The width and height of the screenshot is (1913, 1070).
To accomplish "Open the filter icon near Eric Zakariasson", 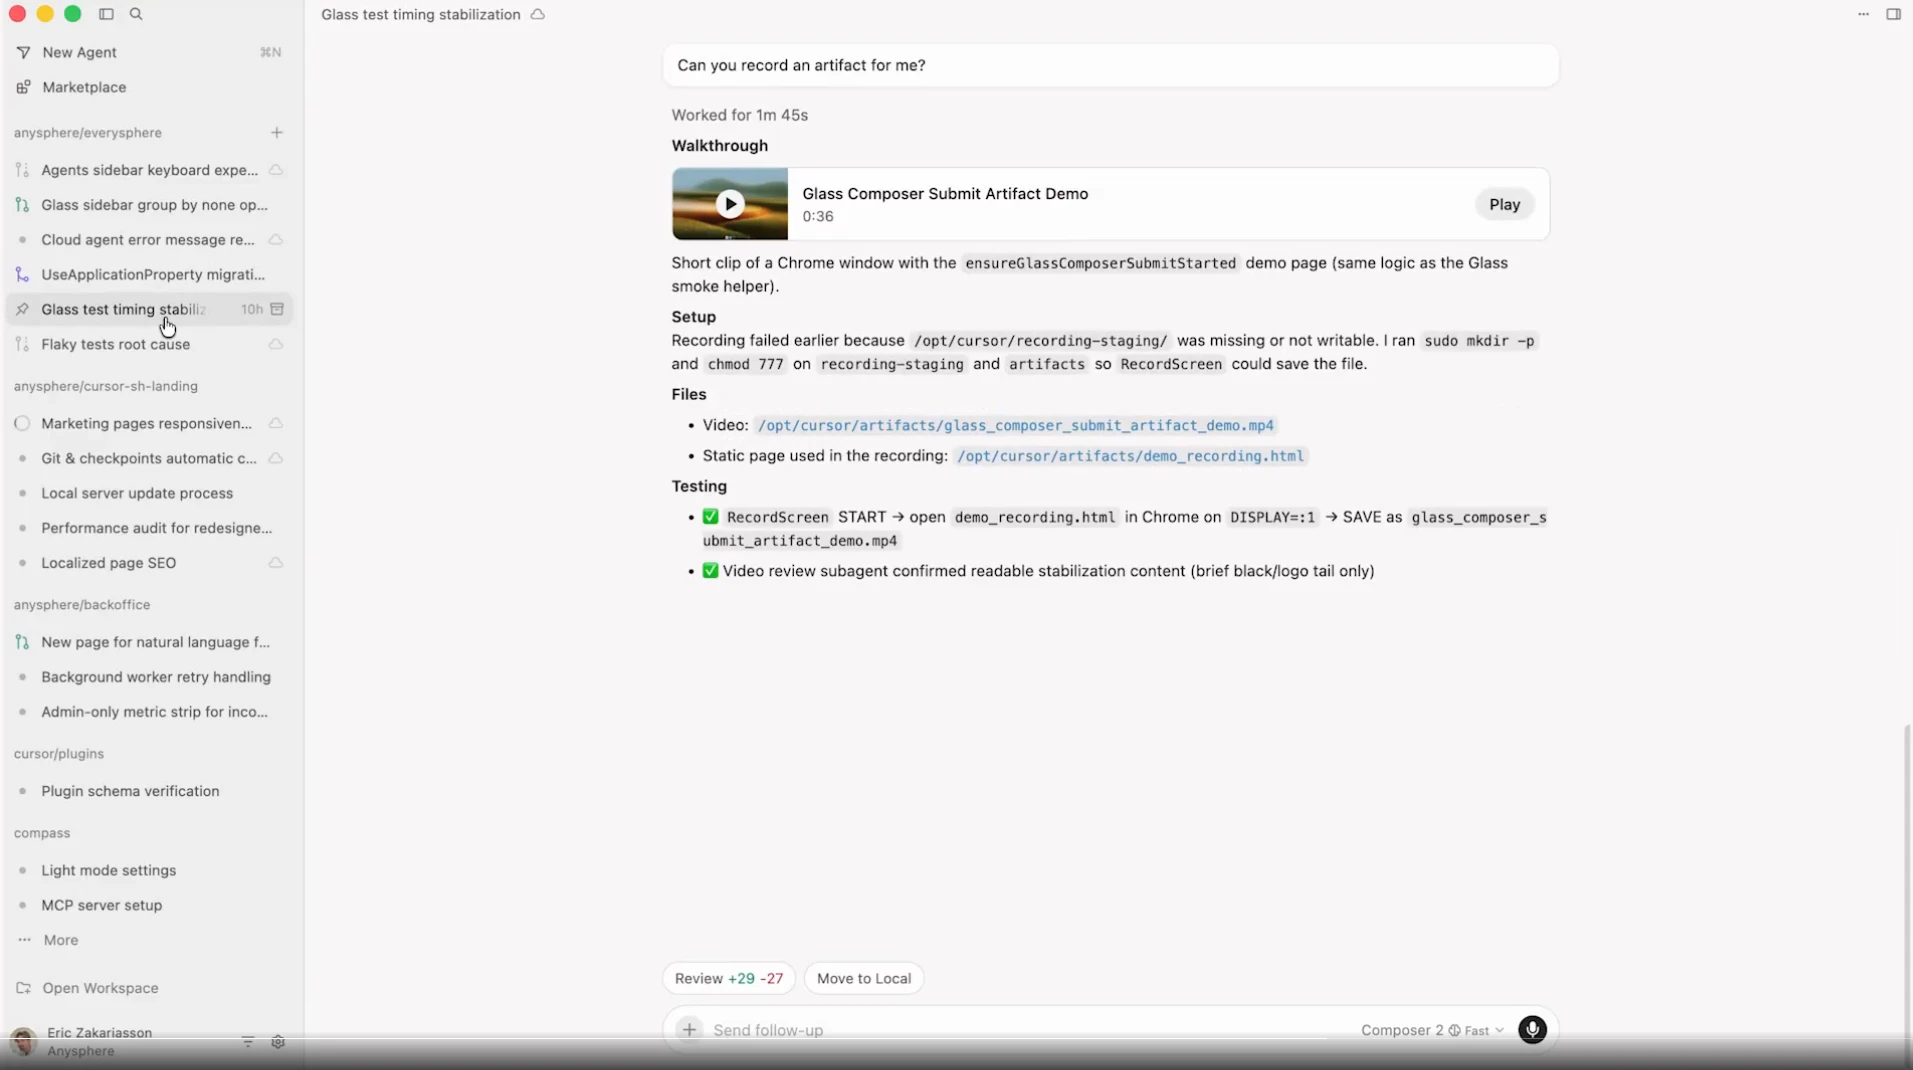I will click(x=246, y=1042).
